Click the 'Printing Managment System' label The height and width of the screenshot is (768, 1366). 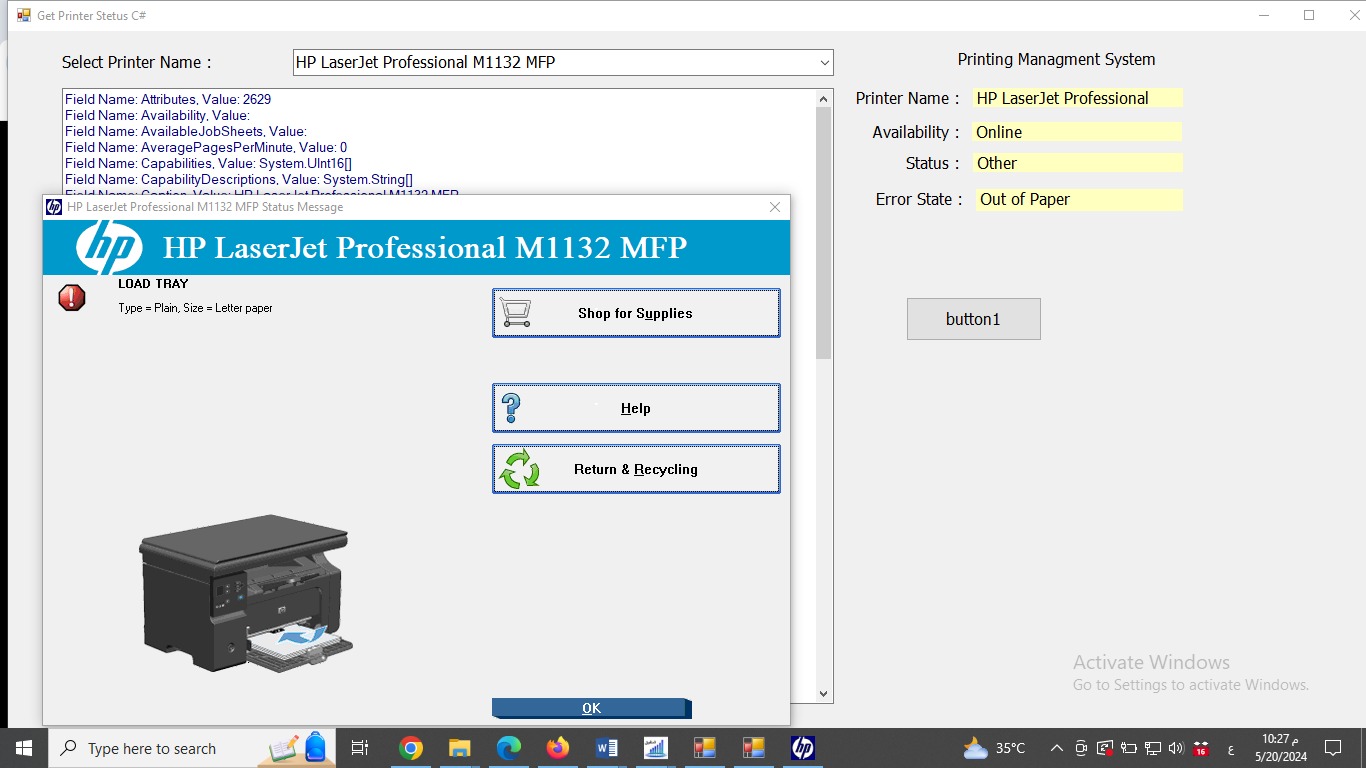(1056, 59)
